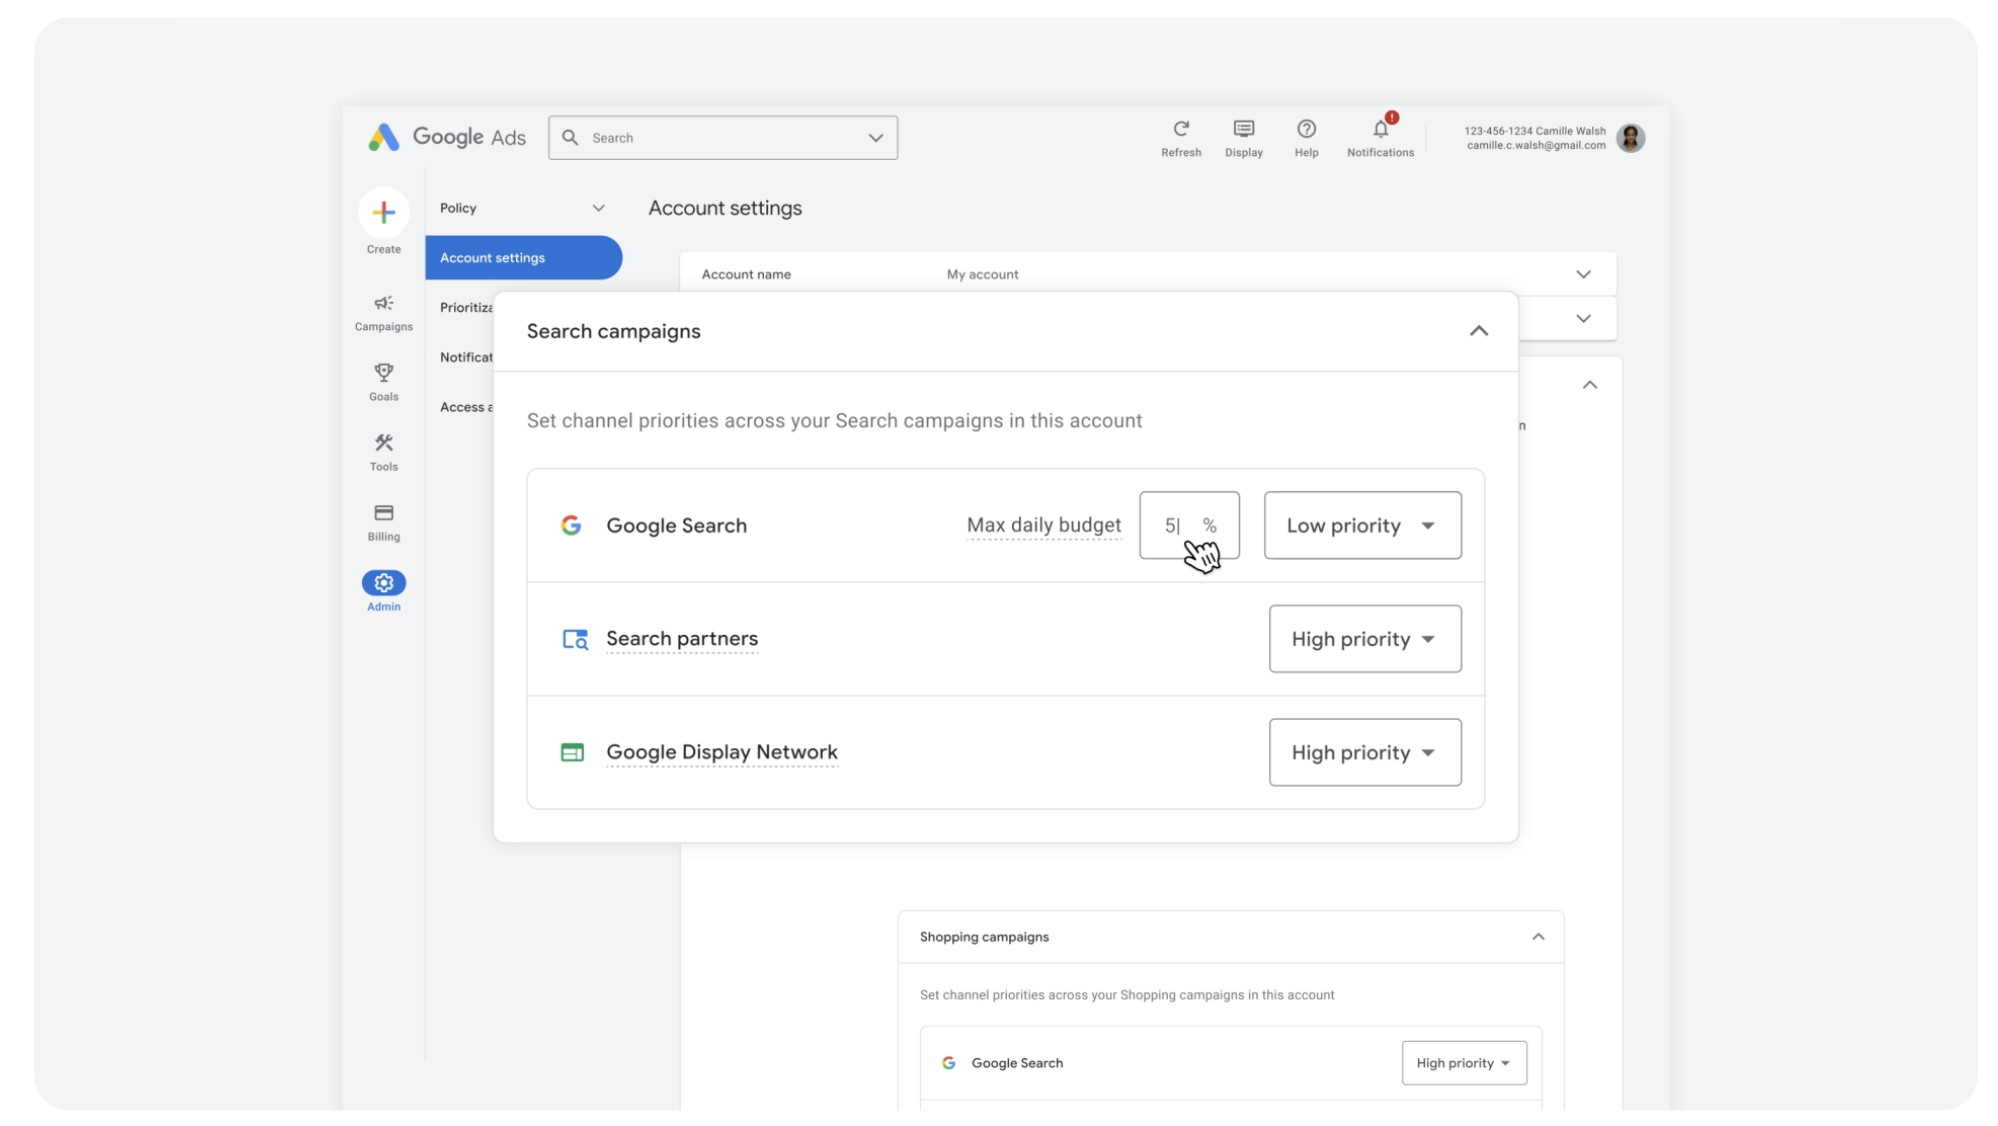The image size is (1998, 1126).
Task: Select Account settings menu item
Action: (x=523, y=258)
